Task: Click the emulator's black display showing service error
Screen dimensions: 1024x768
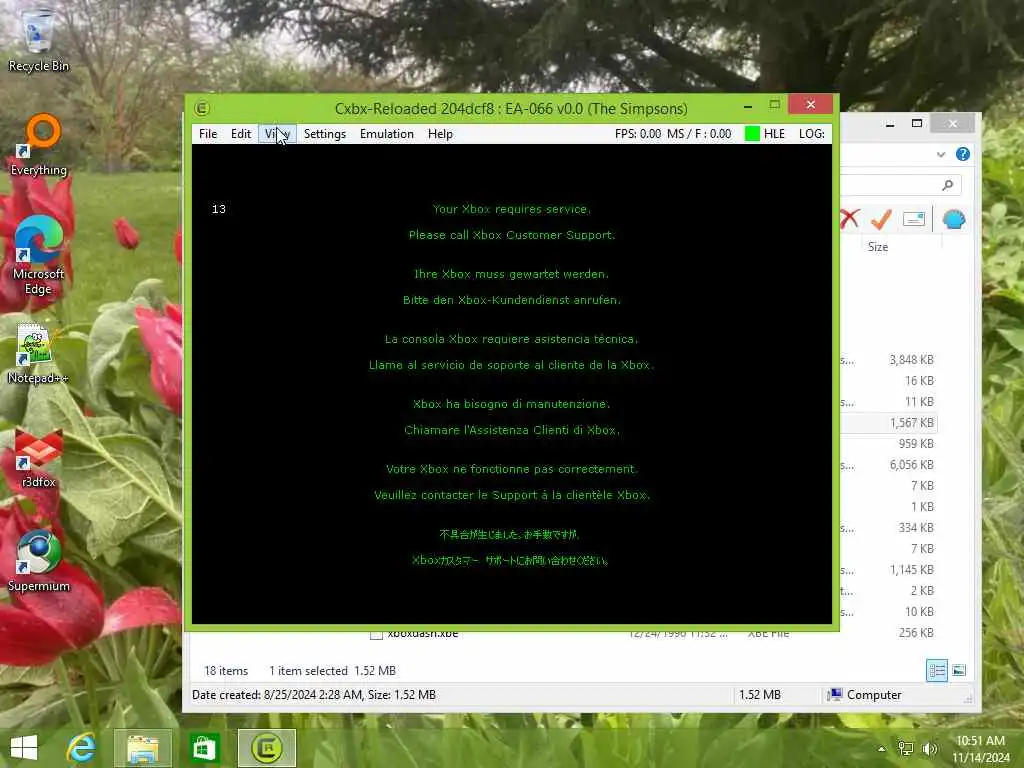Action: tap(511, 384)
